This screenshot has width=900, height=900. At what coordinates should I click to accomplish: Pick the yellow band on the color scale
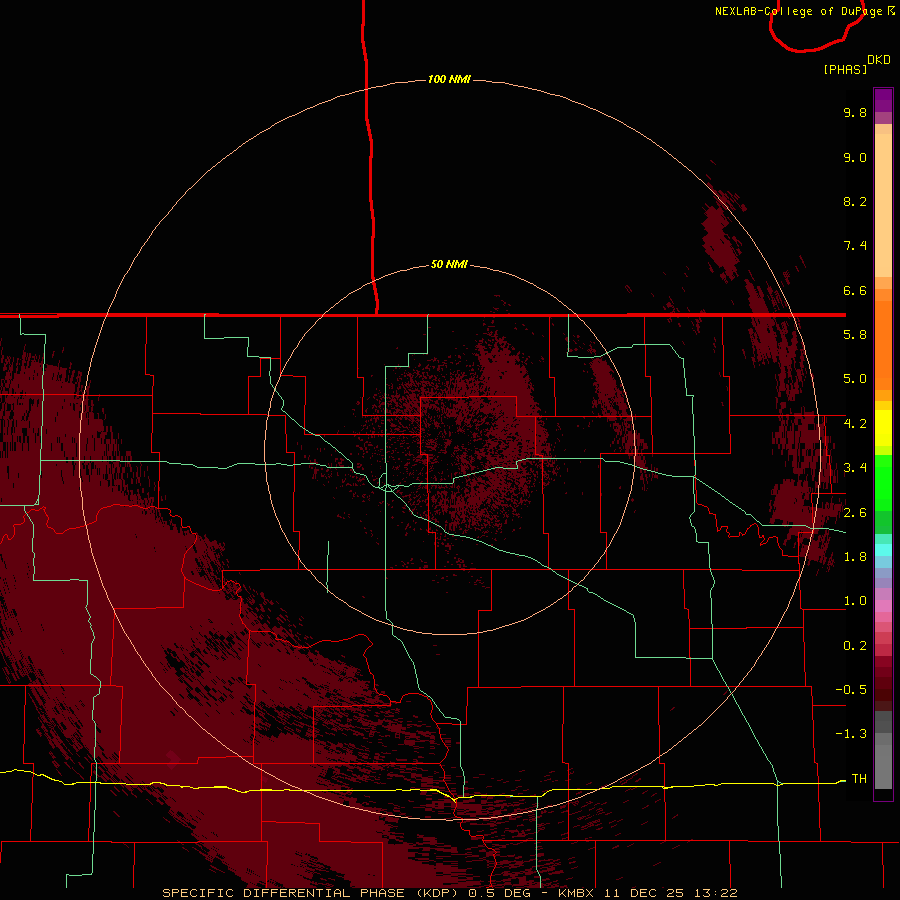883,428
